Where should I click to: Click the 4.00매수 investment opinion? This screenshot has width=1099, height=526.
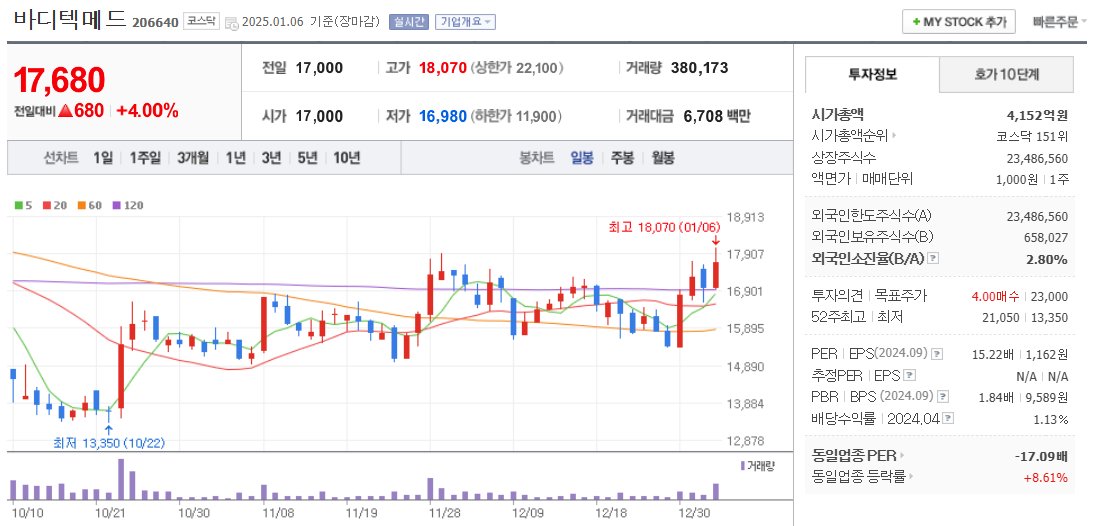pos(995,297)
